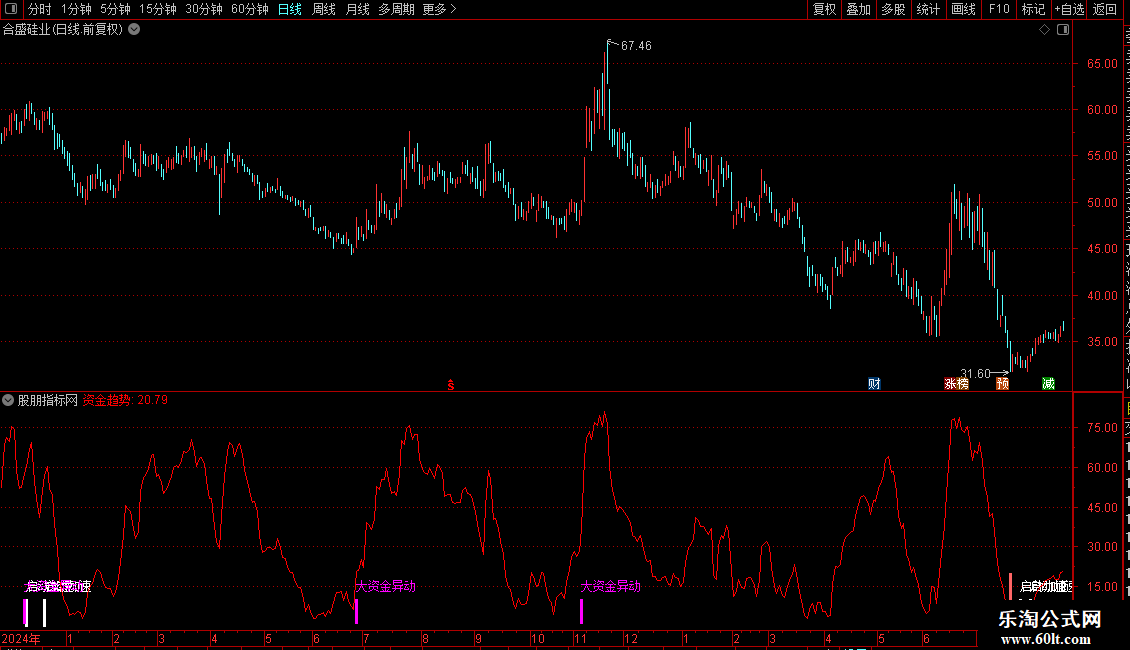Toggle the right side panel icon
1130x650 pixels.
tap(1063, 30)
